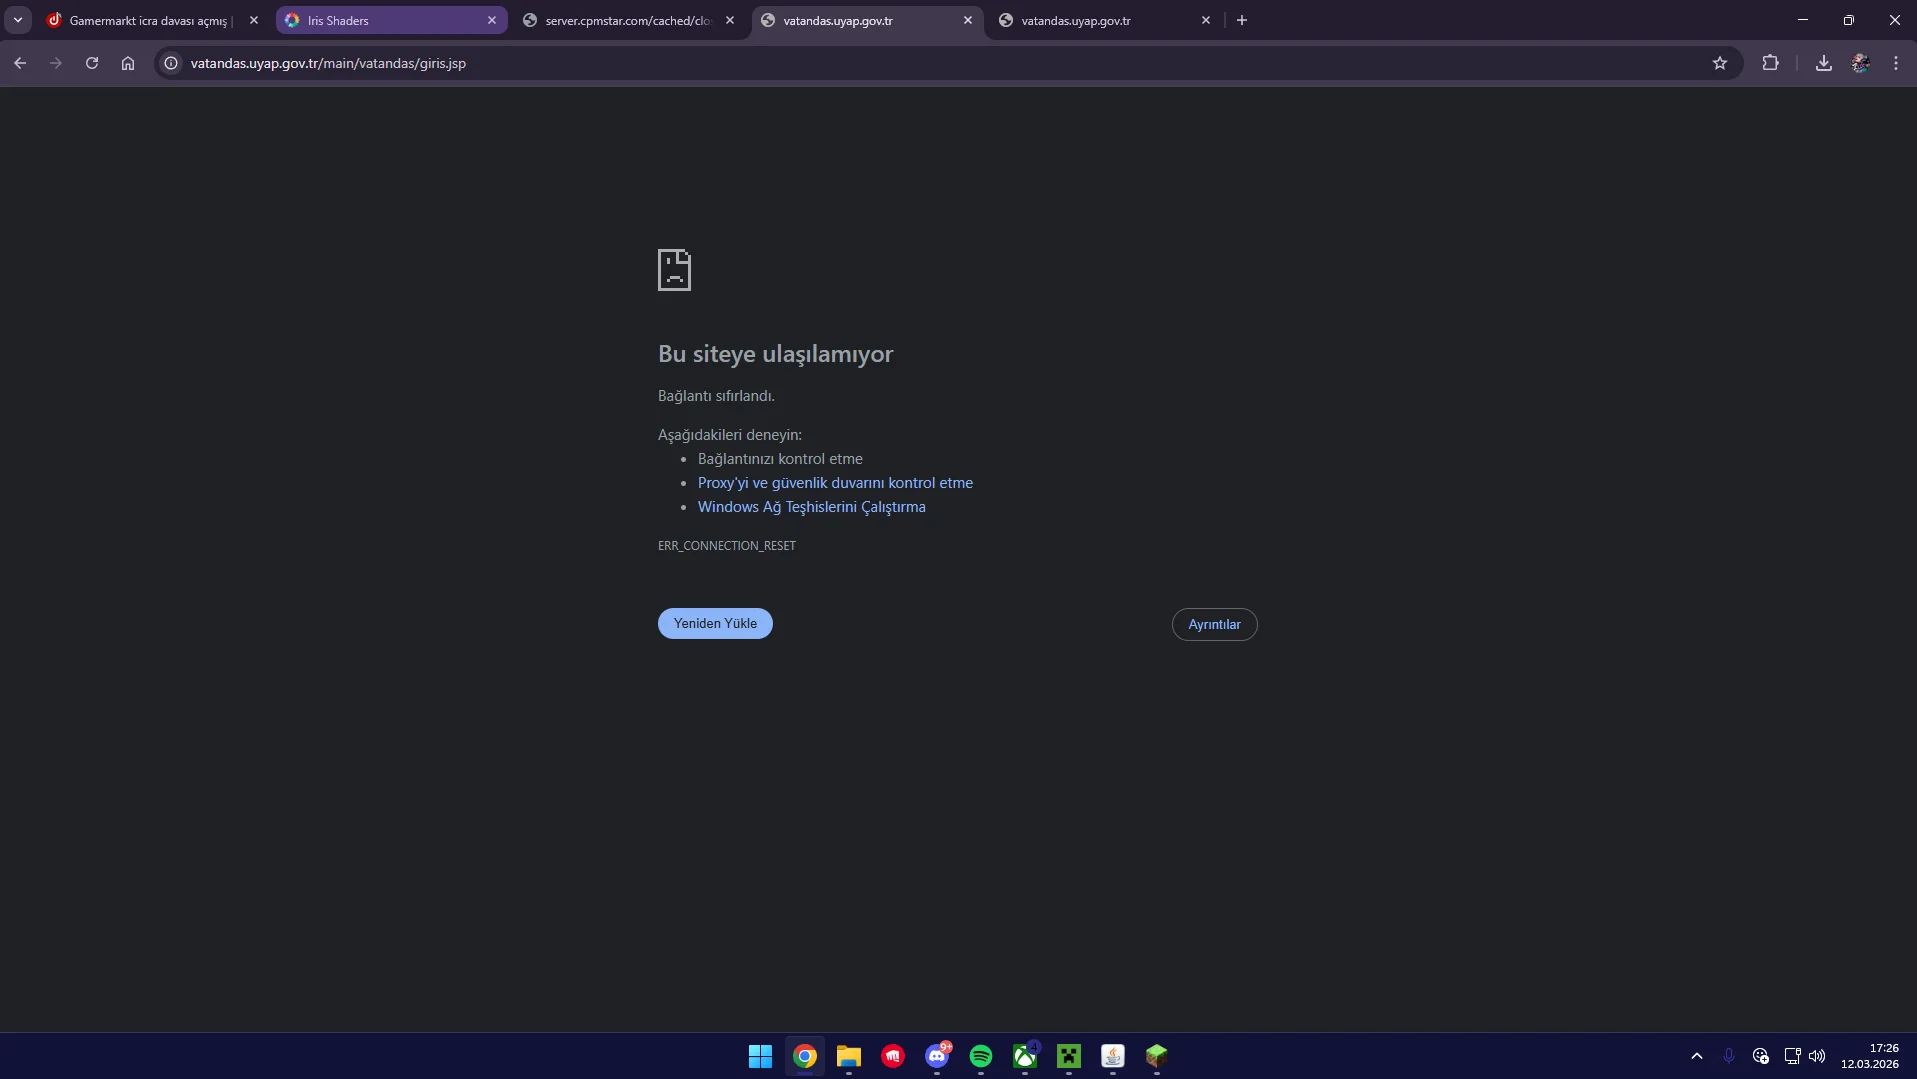Image resolution: width=1917 pixels, height=1079 pixels.
Task: Click the Chrome profile avatar
Action: tap(1861, 63)
